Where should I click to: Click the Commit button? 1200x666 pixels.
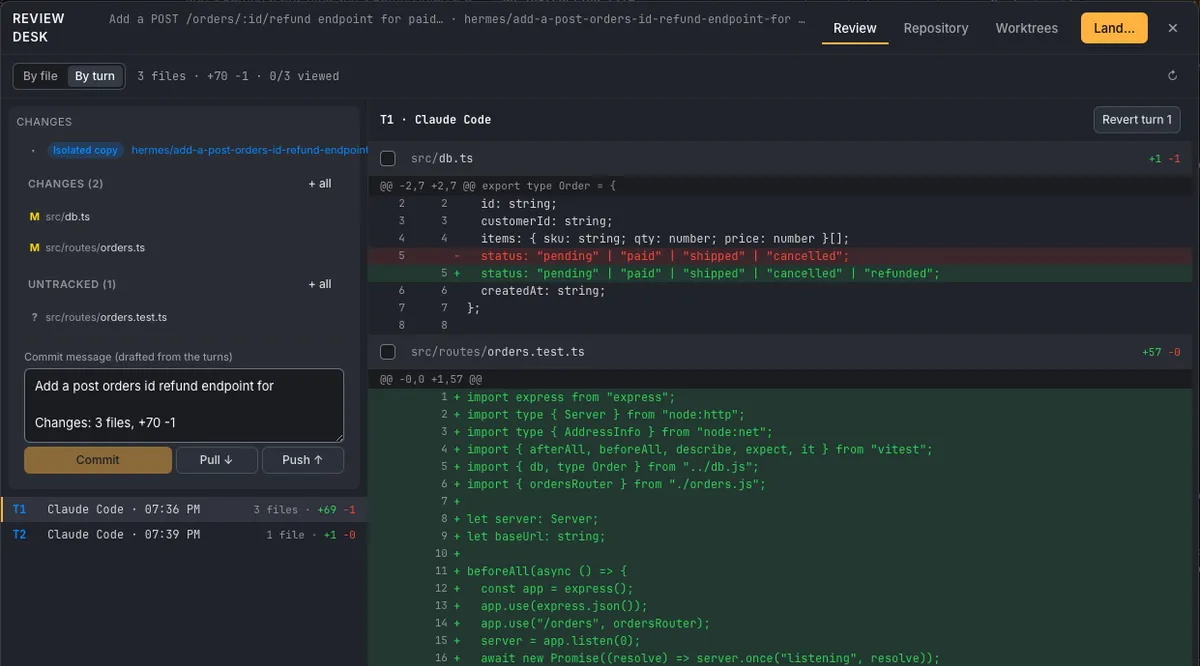[x=98, y=460]
